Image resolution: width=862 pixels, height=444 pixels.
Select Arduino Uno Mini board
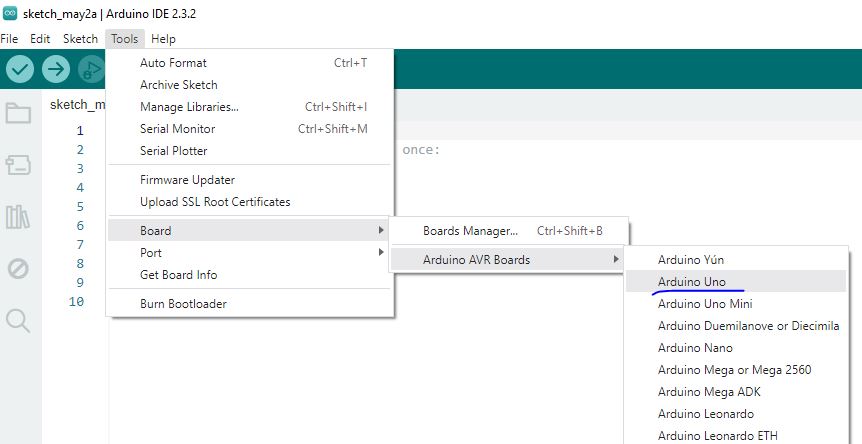tap(737, 304)
